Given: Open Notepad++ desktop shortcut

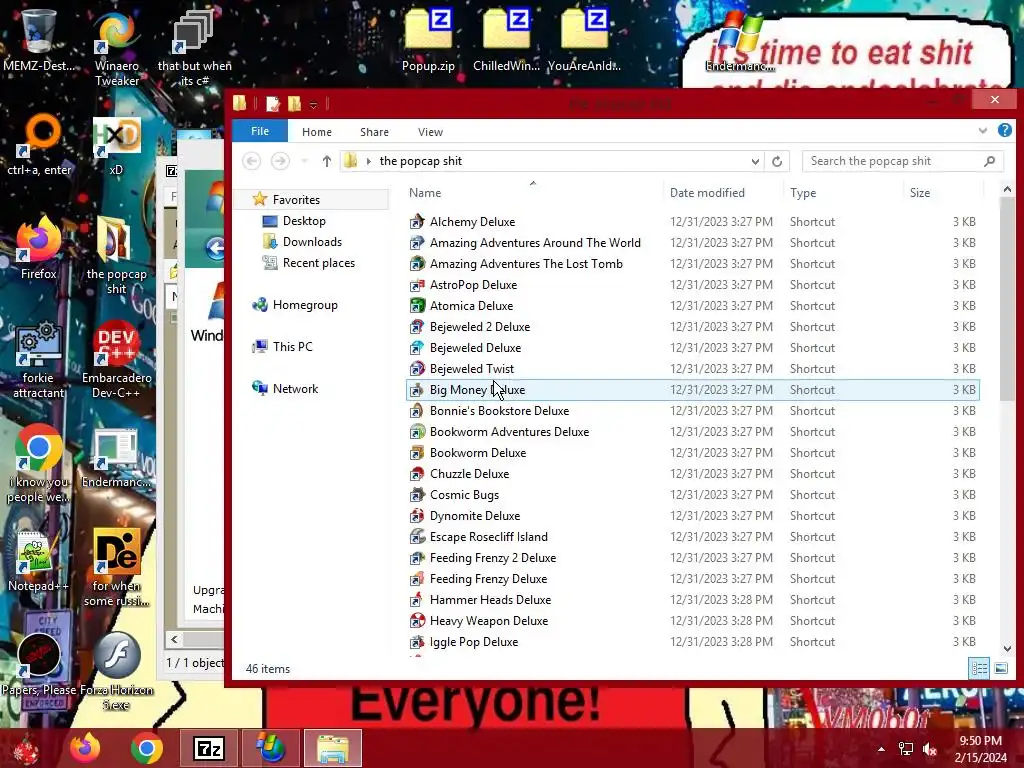Looking at the screenshot, I should click(38, 562).
